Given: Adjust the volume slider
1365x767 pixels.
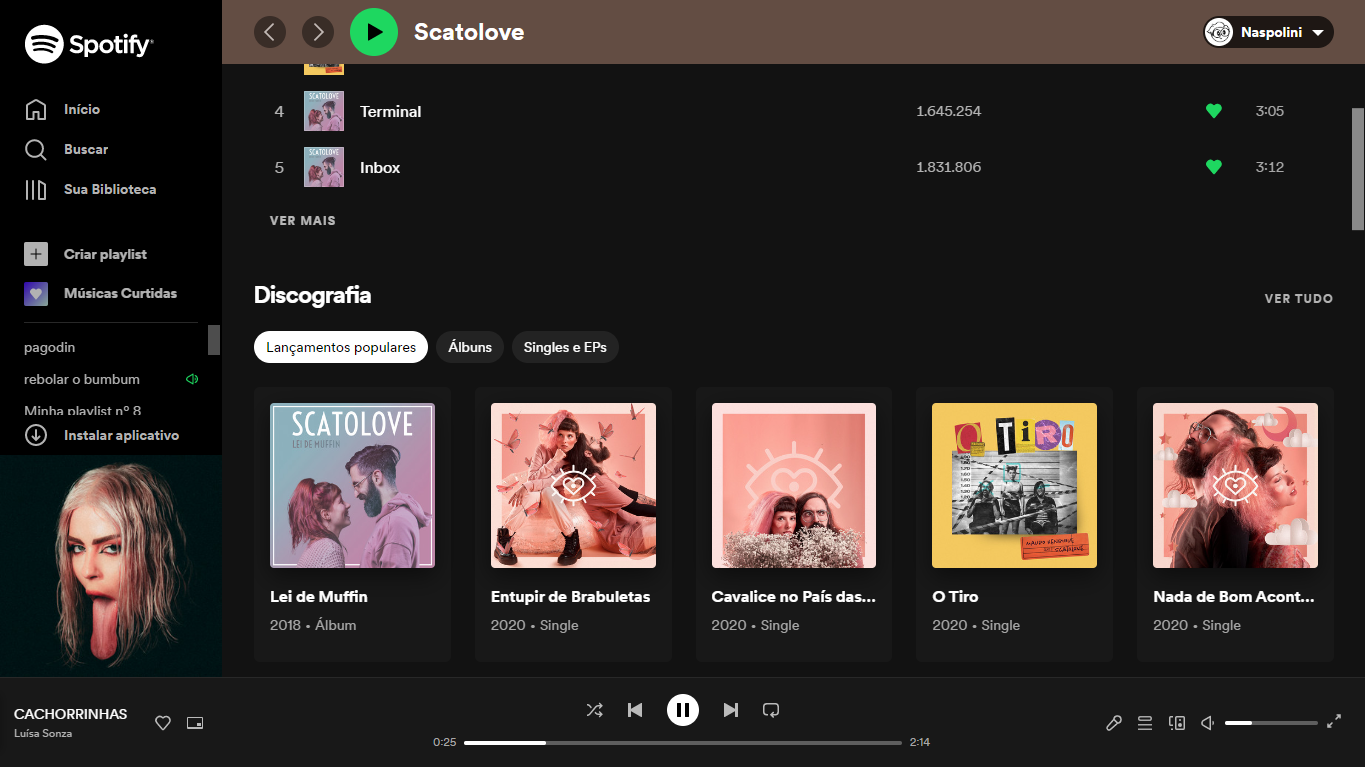Looking at the screenshot, I should point(1271,723).
